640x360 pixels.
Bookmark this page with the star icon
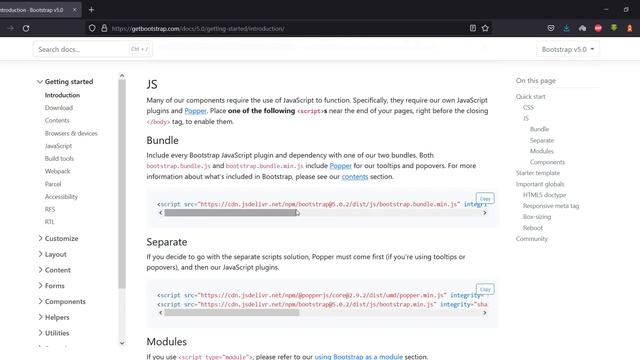(x=485, y=28)
